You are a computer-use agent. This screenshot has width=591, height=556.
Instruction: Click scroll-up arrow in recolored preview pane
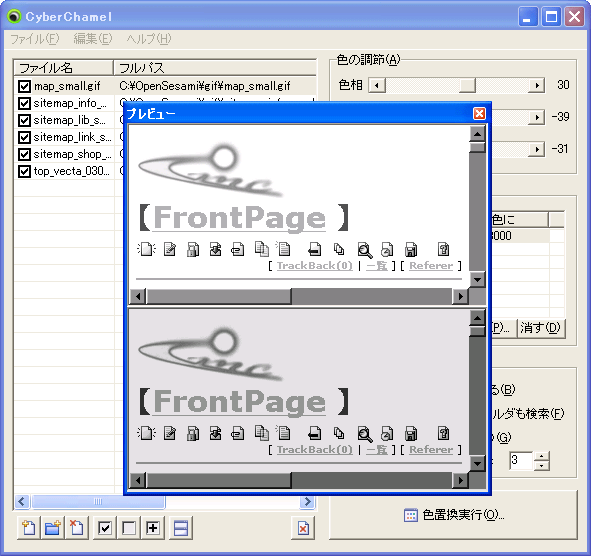[477, 318]
